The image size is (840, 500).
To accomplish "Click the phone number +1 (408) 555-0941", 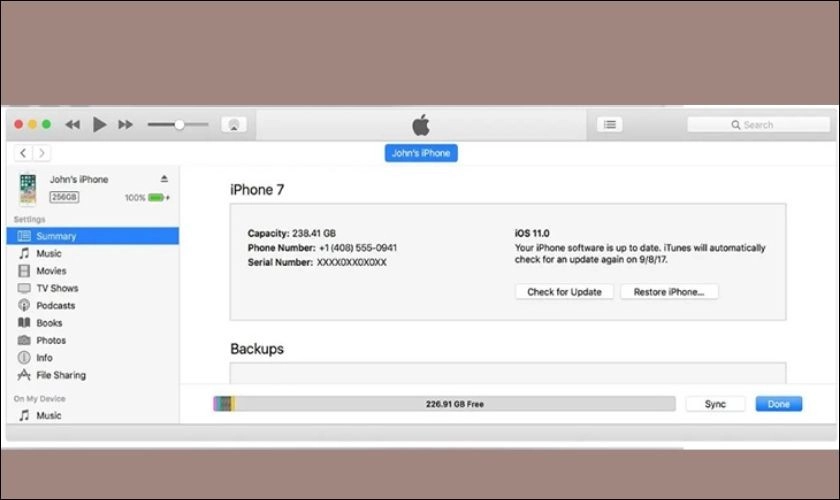I will tap(358, 248).
